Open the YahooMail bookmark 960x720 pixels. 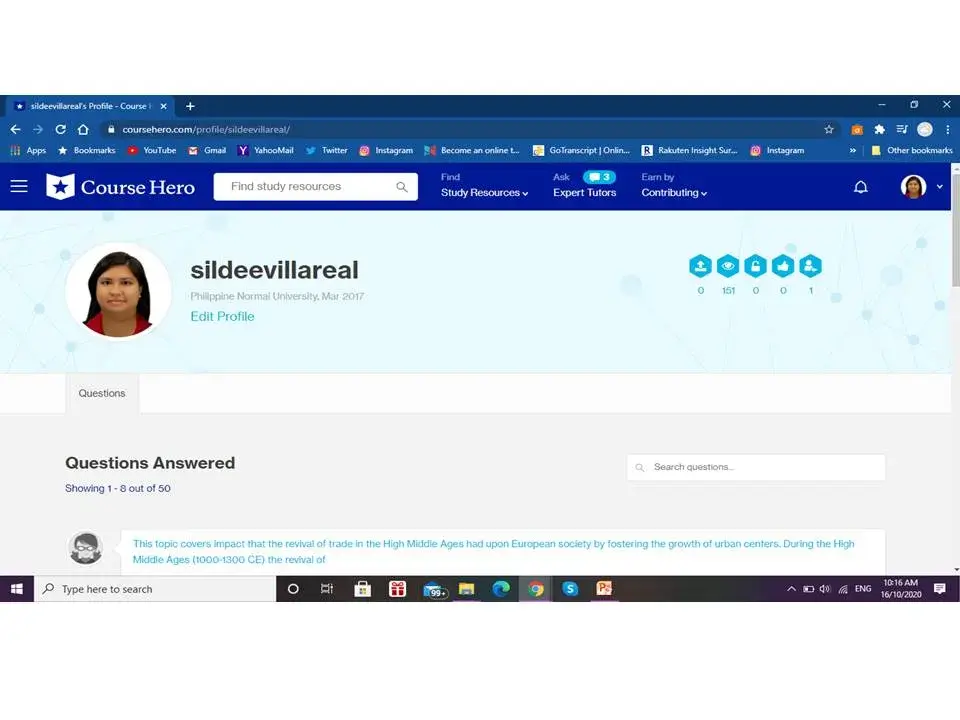pos(266,150)
